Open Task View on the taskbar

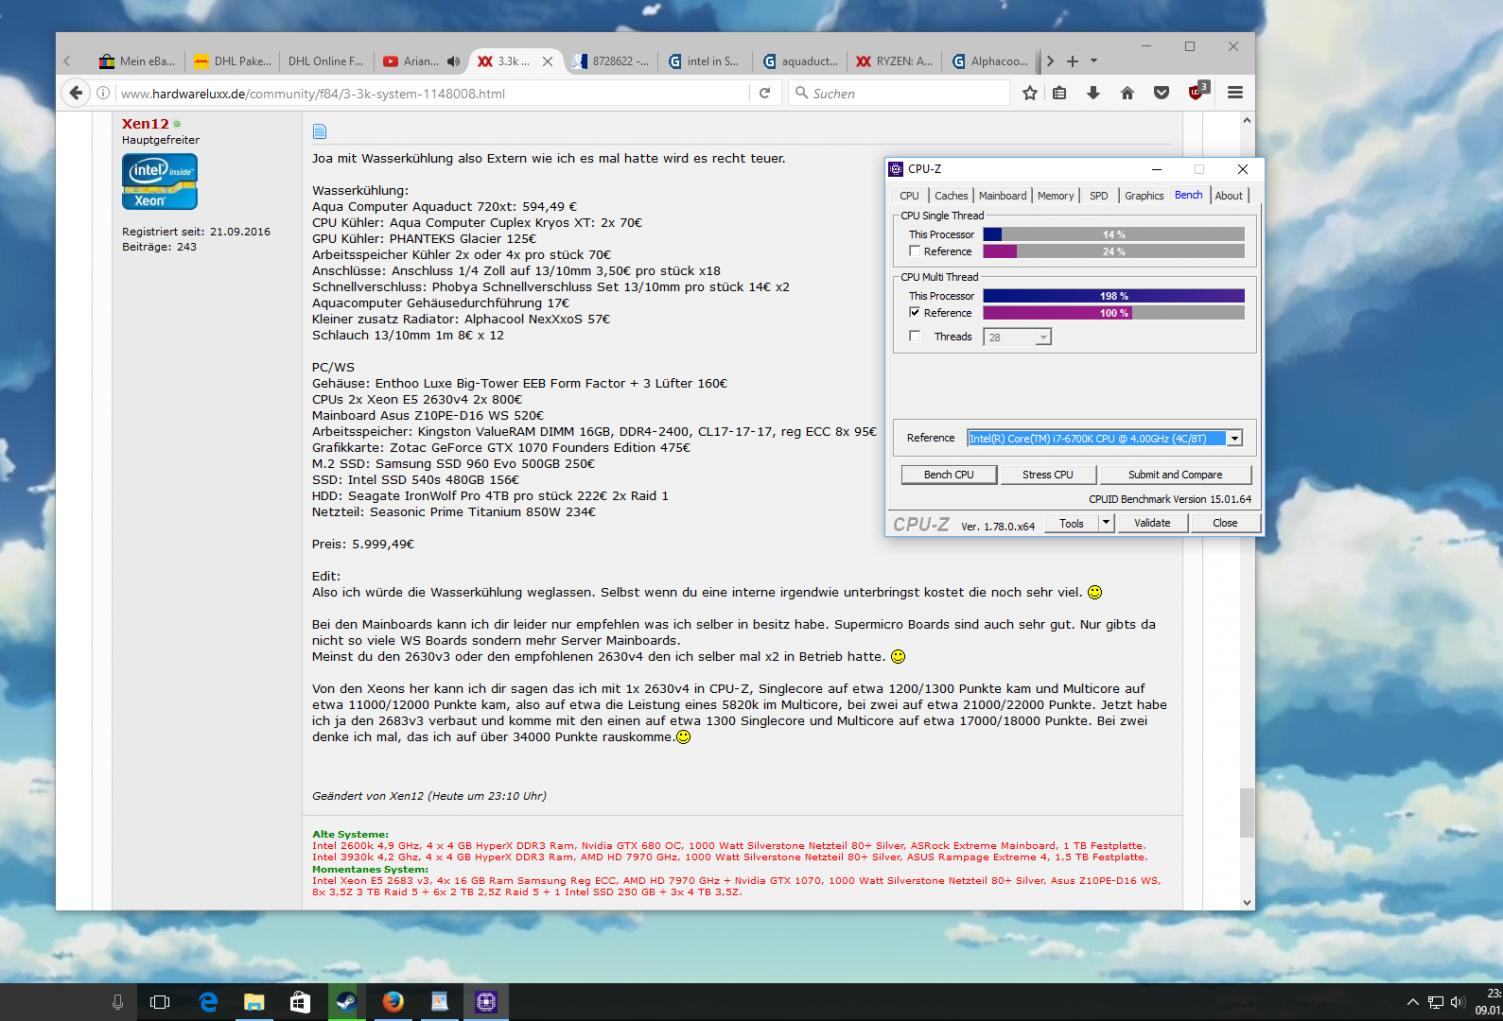point(159,1001)
